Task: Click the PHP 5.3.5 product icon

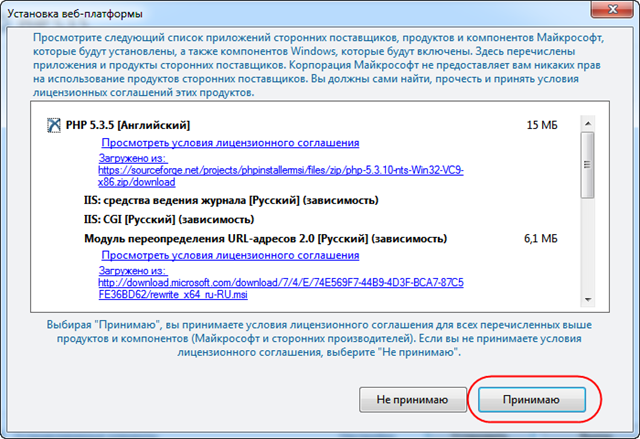Action: coord(53,125)
